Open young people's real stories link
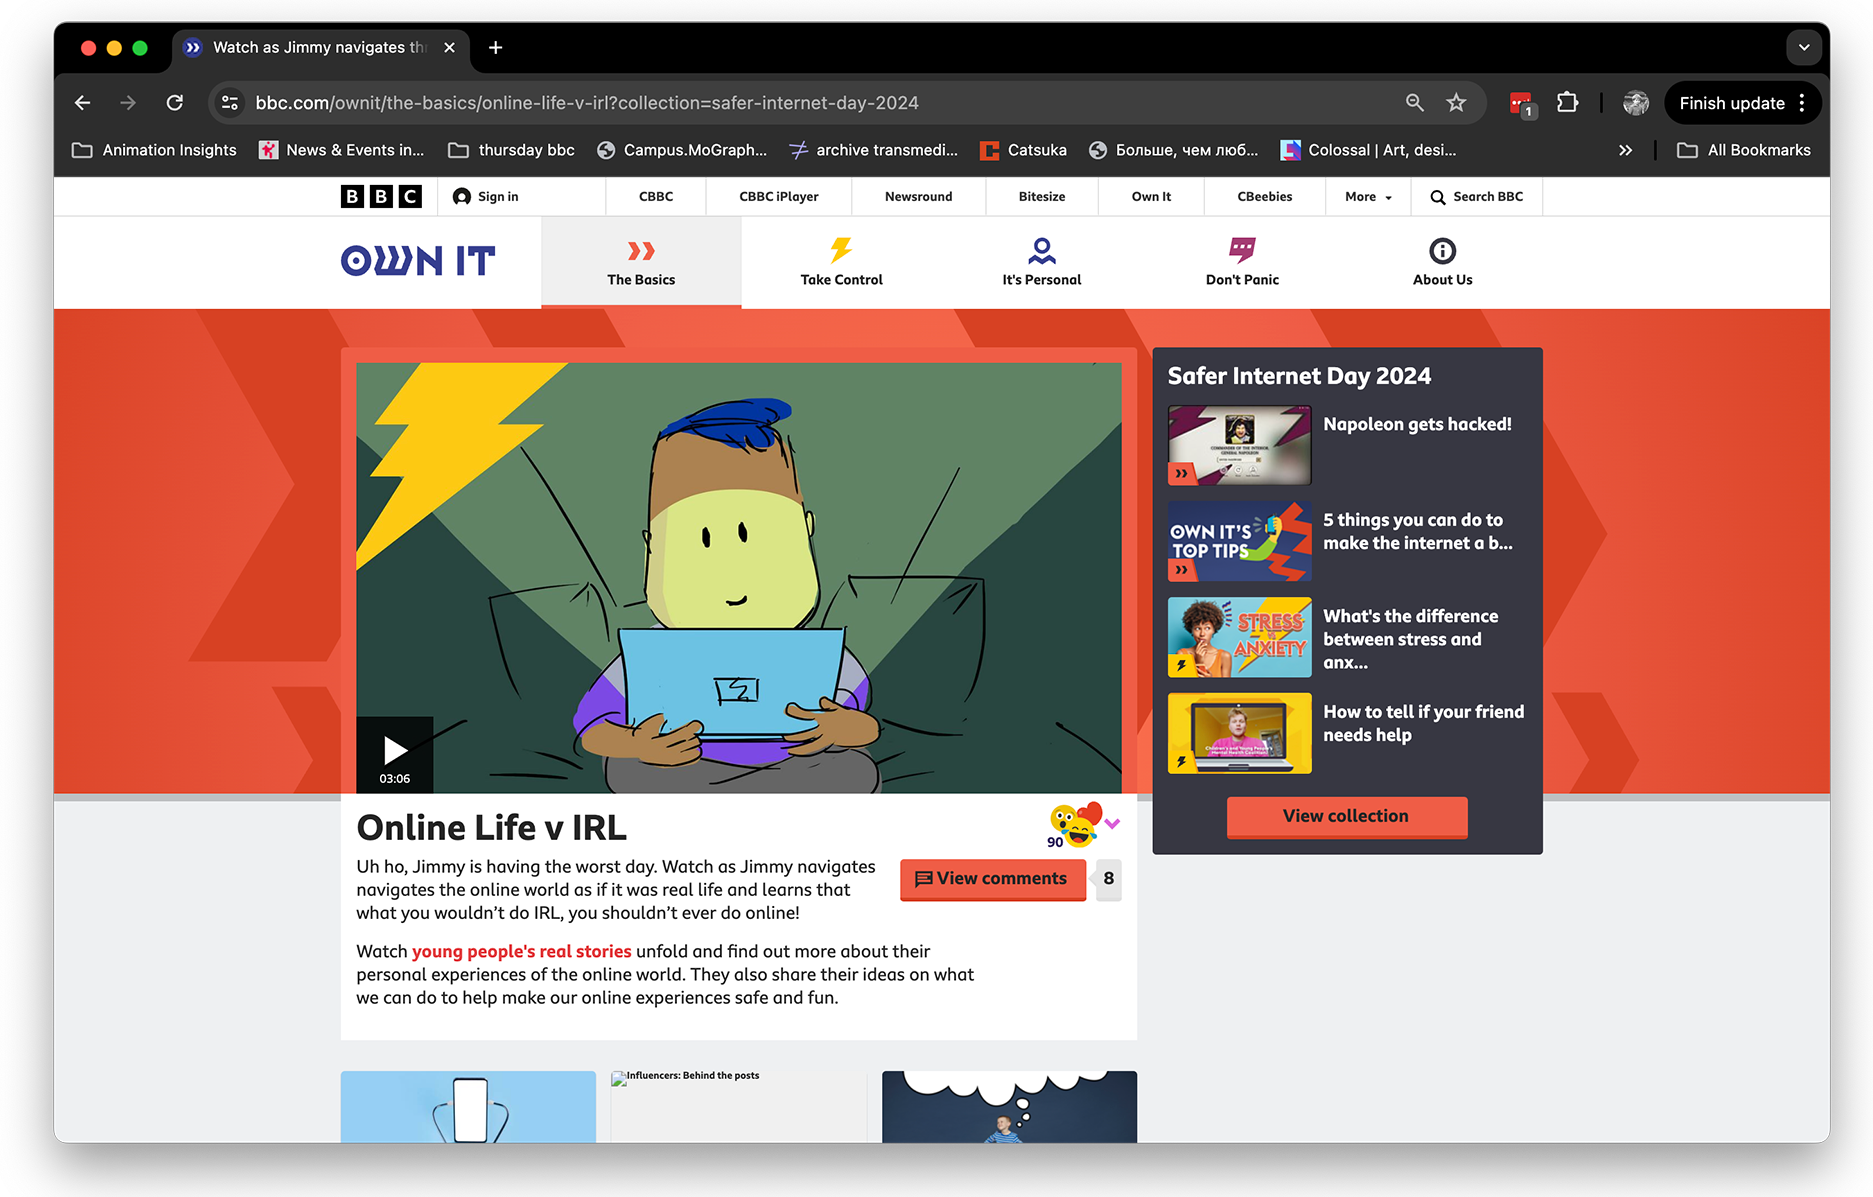 tap(522, 951)
